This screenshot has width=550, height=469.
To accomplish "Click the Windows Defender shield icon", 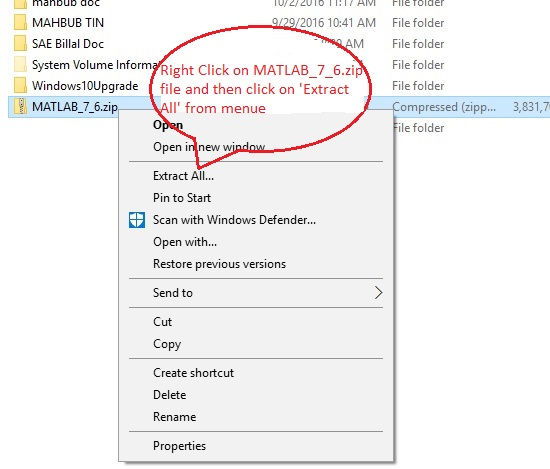I will (137, 220).
